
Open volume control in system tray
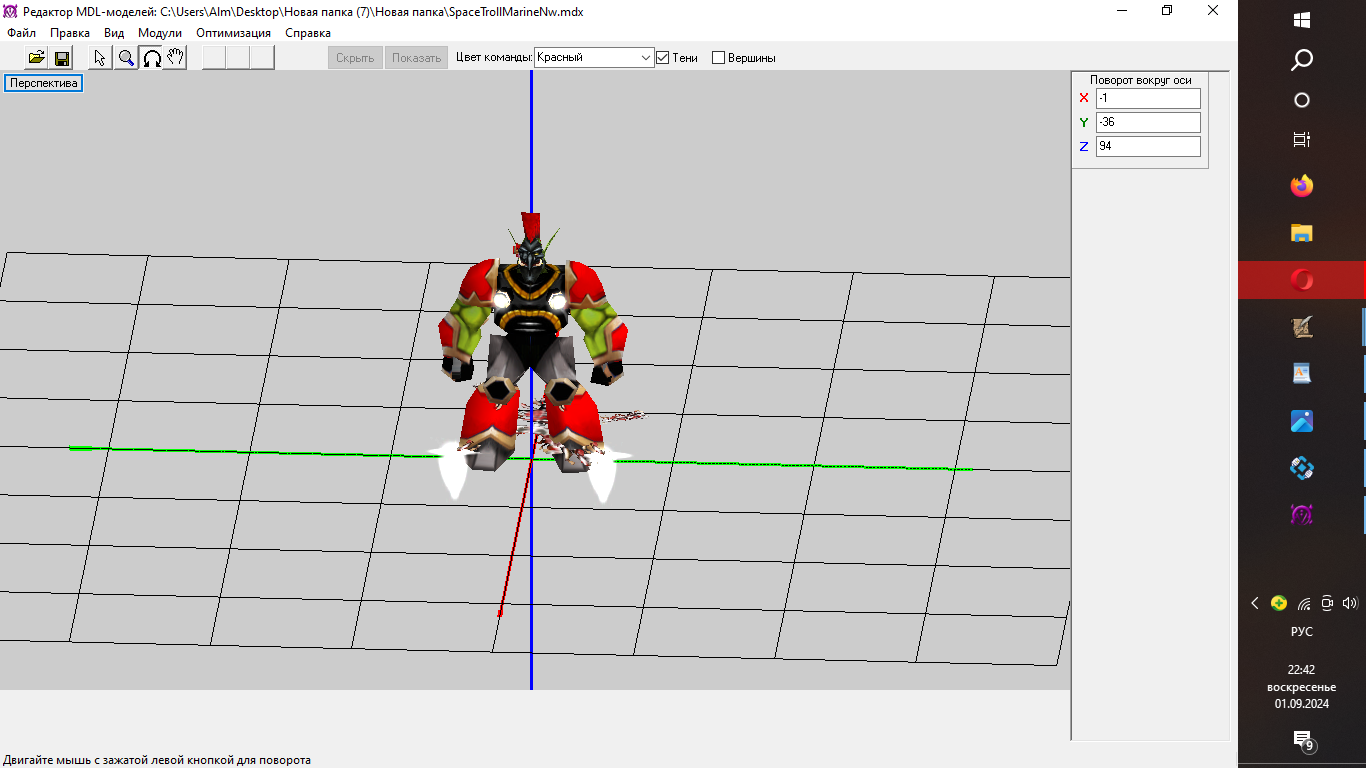1350,603
